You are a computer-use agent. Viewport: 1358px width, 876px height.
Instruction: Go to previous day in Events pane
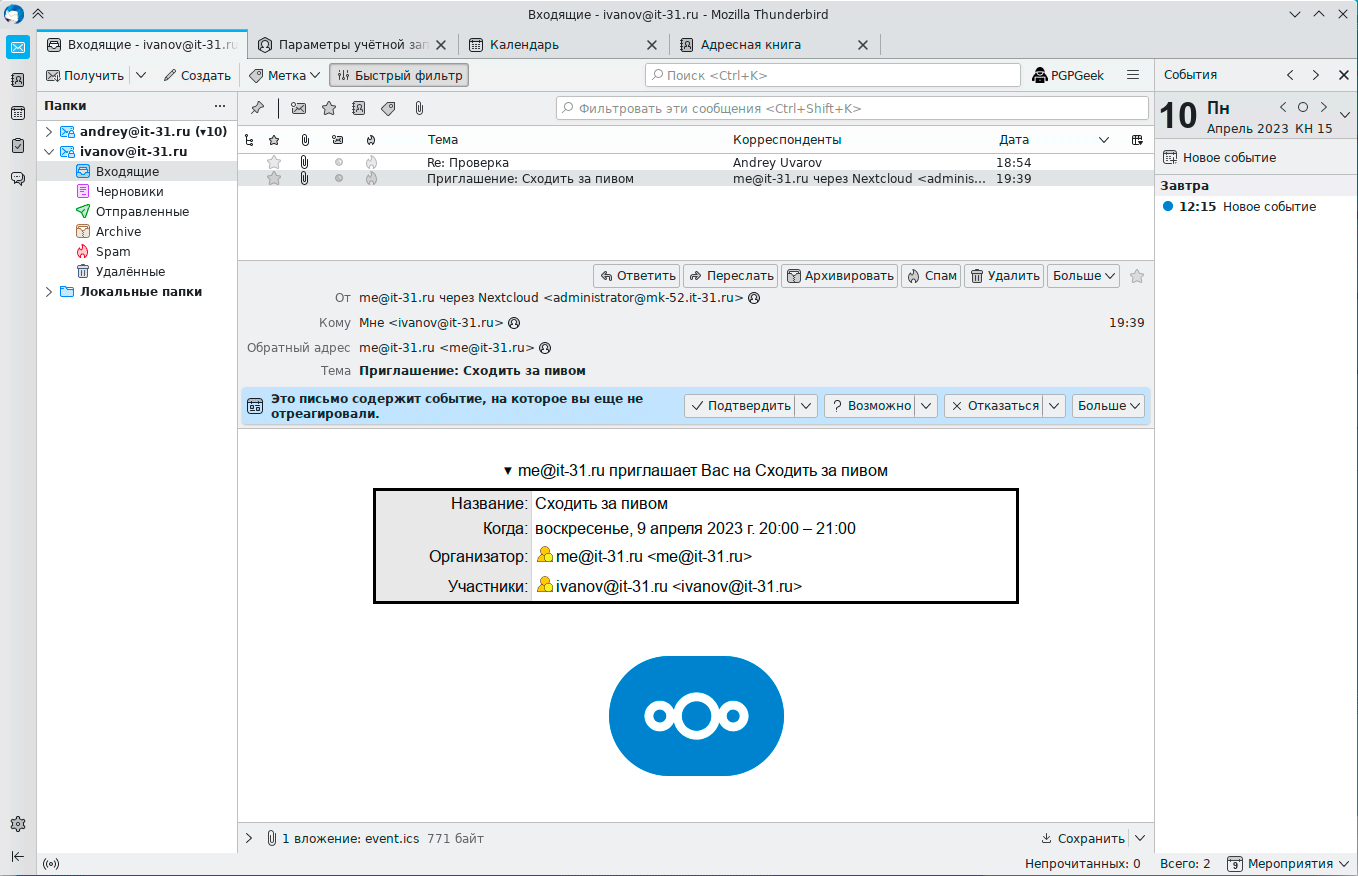point(1290,75)
